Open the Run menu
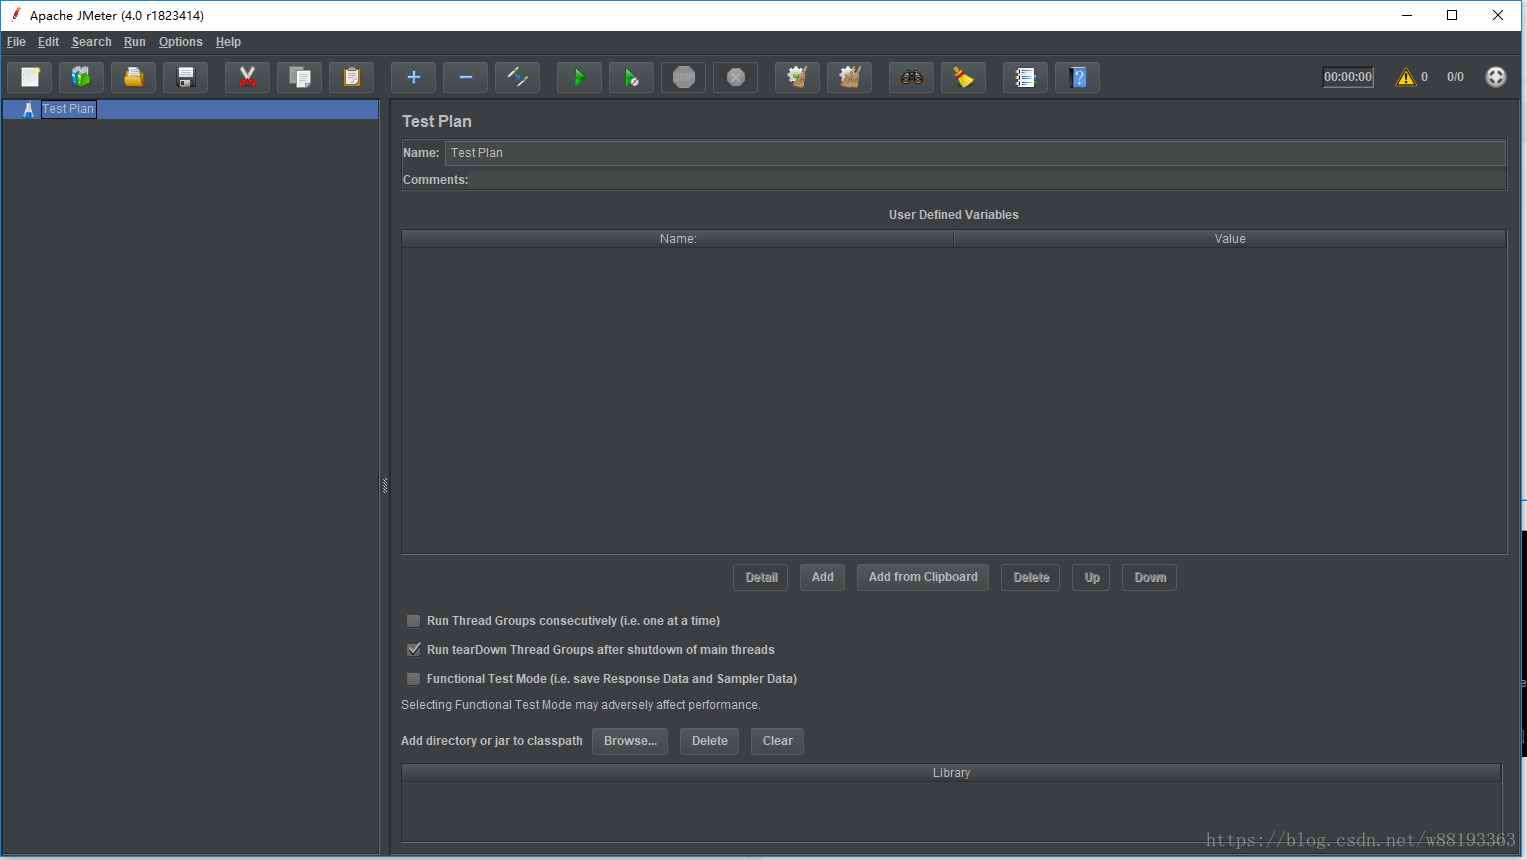 (x=135, y=42)
